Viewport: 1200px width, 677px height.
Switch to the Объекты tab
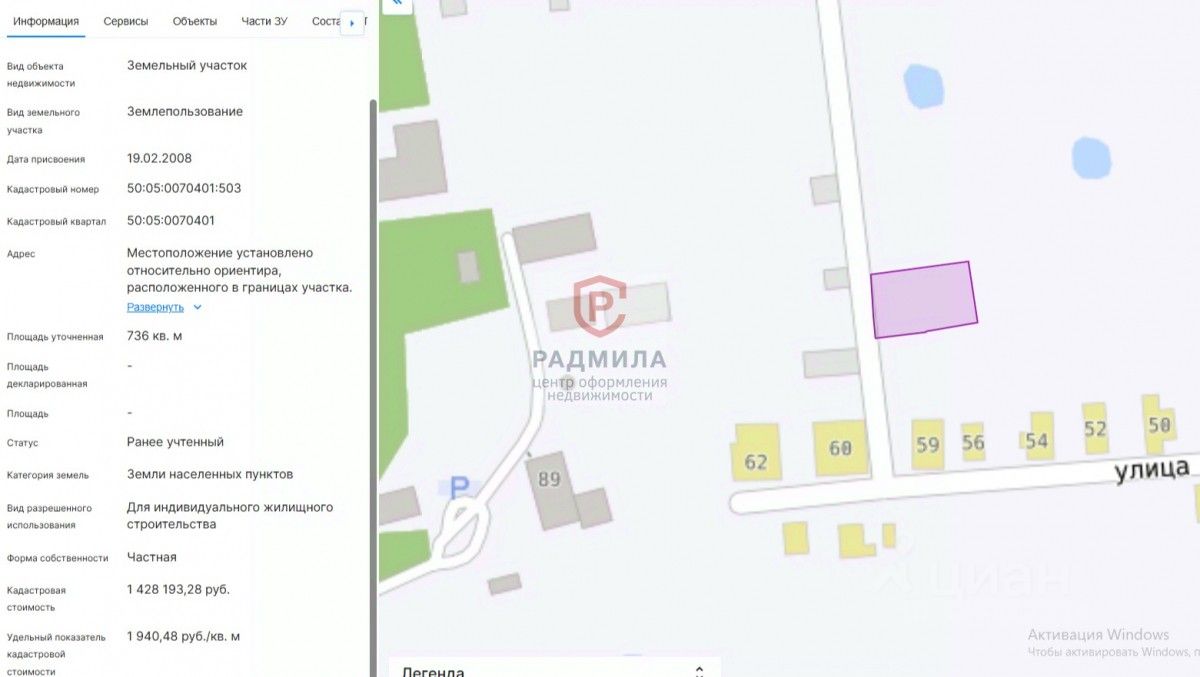click(x=194, y=21)
